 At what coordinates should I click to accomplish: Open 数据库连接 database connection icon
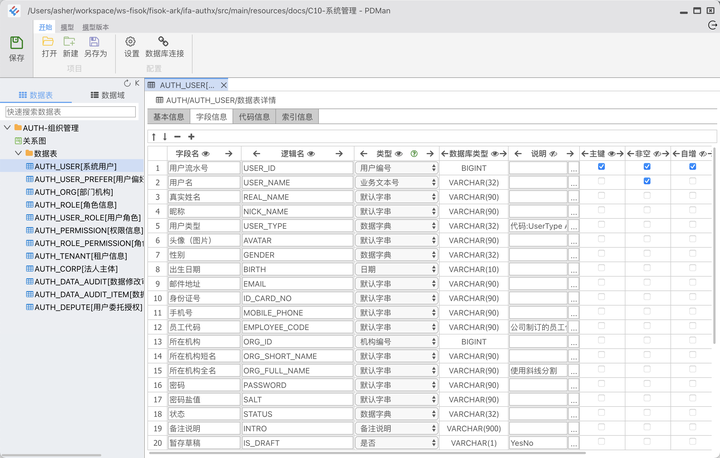[x=163, y=42]
